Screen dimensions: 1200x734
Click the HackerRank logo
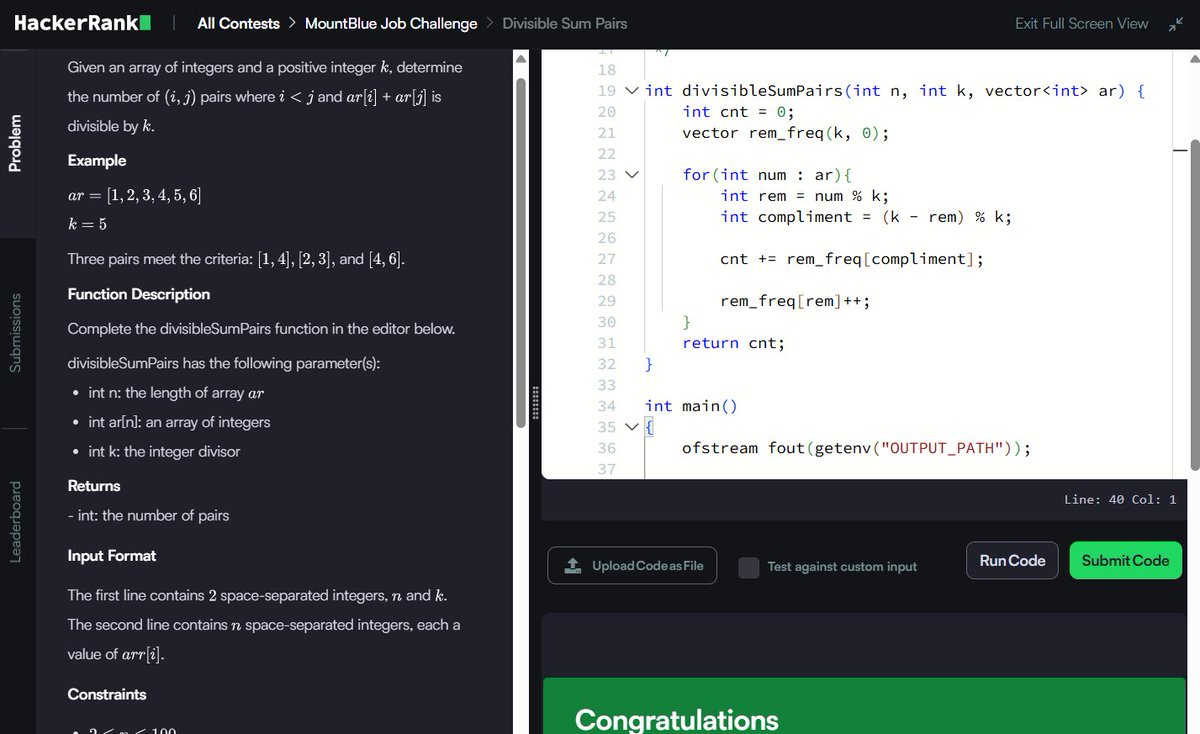click(83, 23)
